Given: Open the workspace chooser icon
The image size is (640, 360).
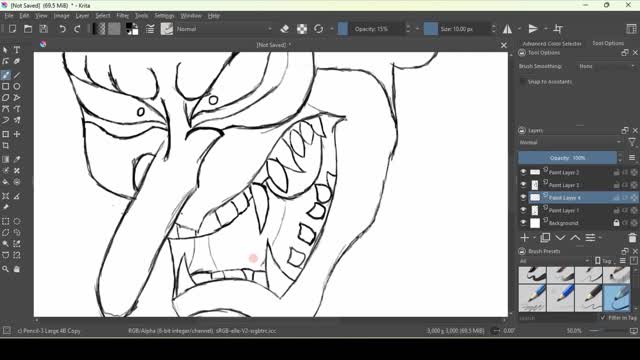Looking at the screenshot, I should (631, 29).
